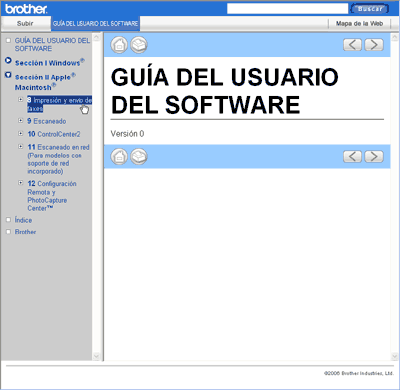Click the Buscar button

pyautogui.click(x=370, y=9)
